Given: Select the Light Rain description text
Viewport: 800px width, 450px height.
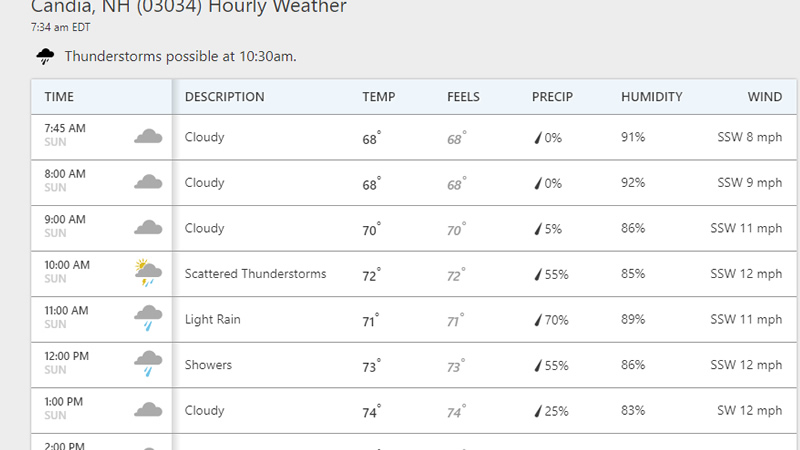Looking at the screenshot, I should tap(212, 320).
